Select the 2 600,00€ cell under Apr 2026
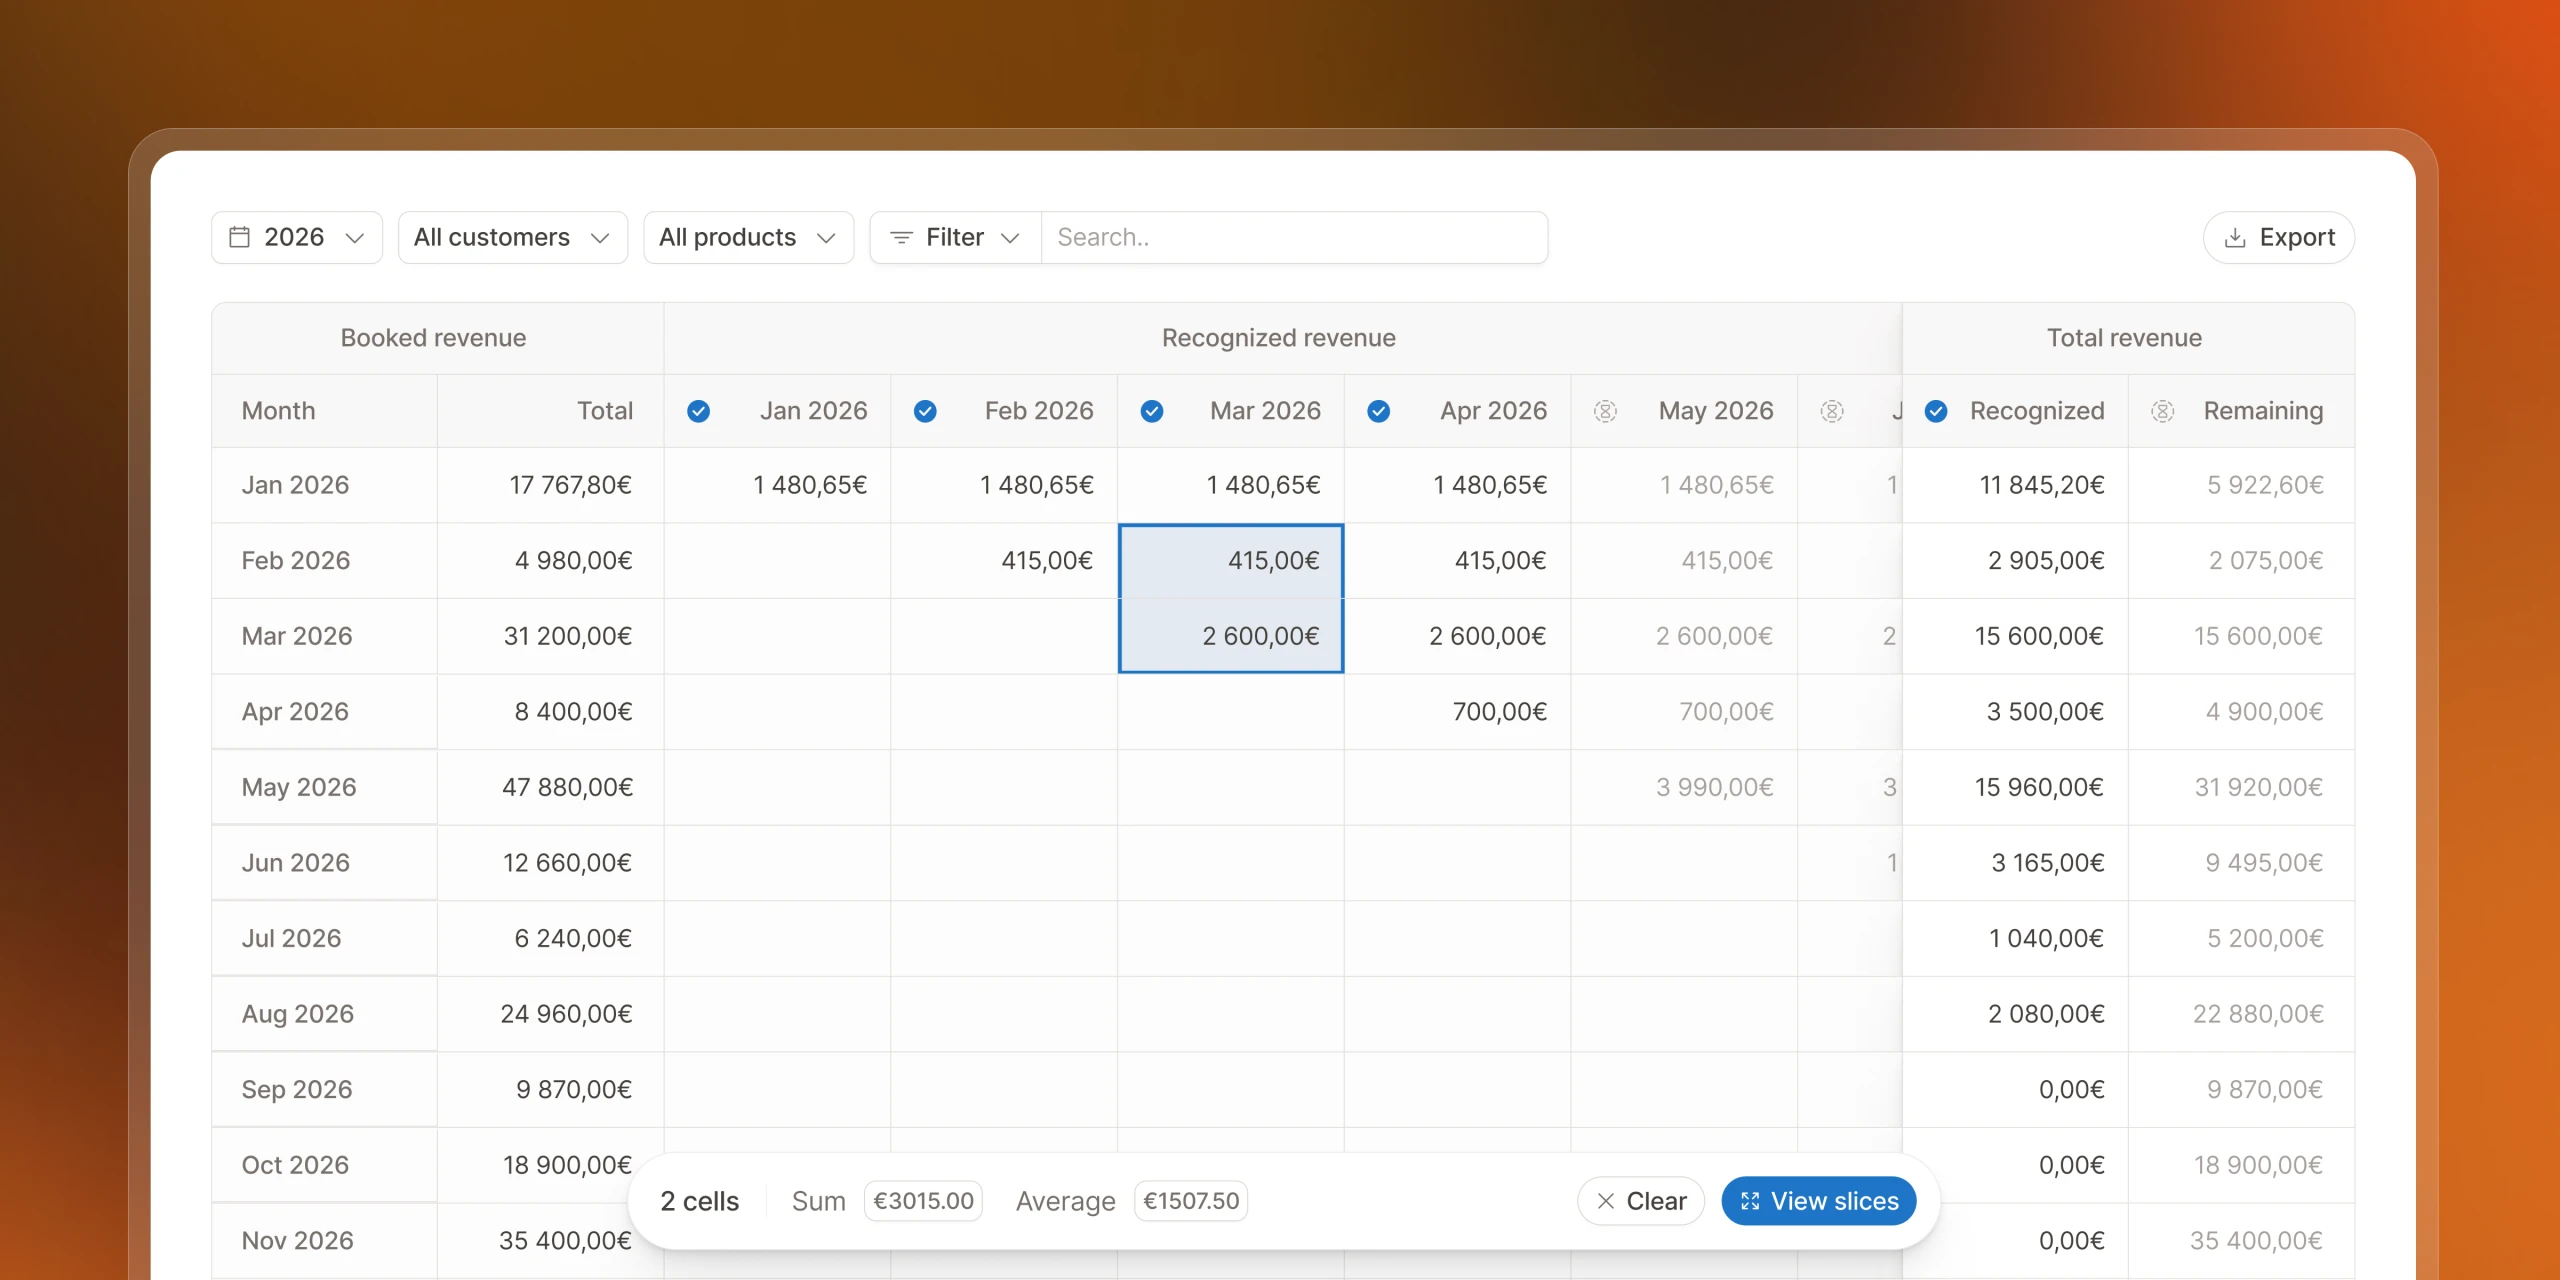The width and height of the screenshot is (2560, 1280). pos(1458,636)
